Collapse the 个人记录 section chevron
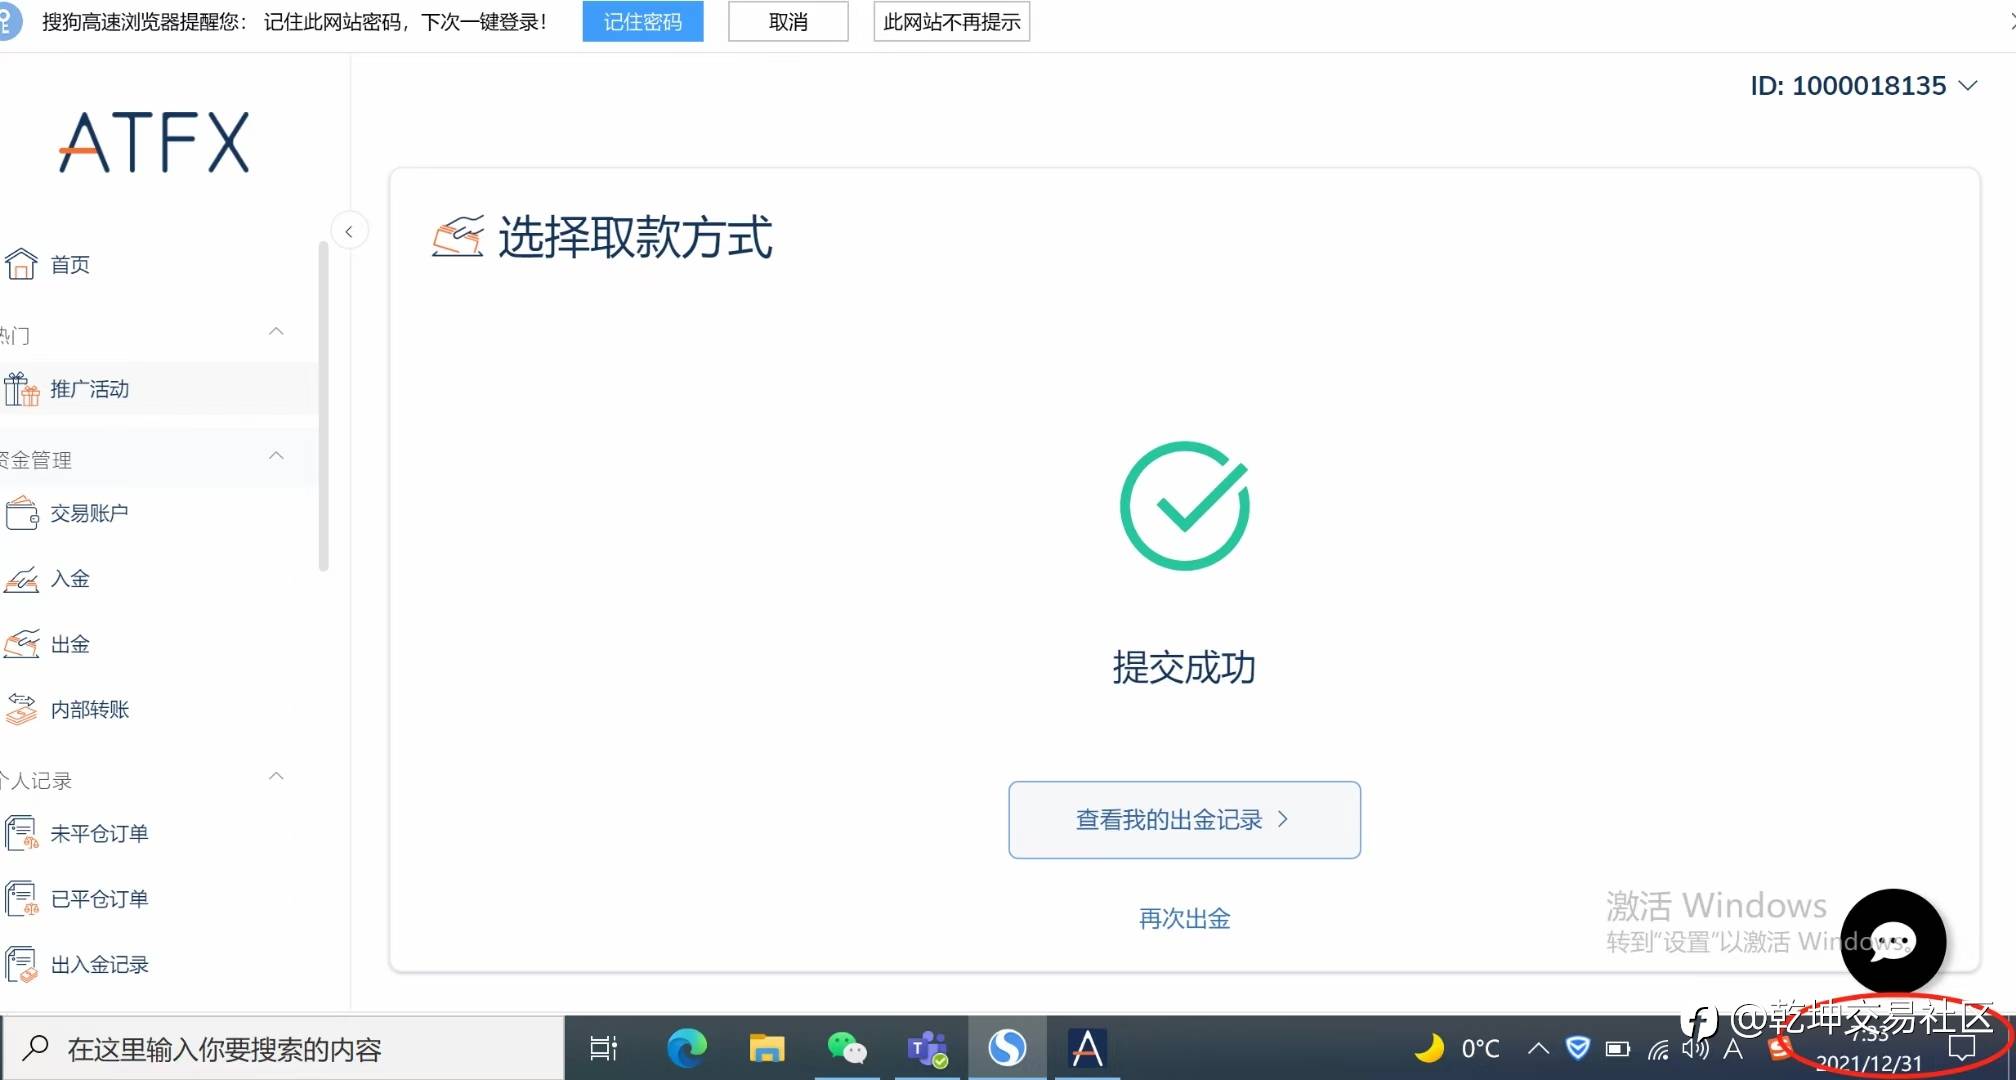Screen dimensions: 2016x1080 coord(277,776)
